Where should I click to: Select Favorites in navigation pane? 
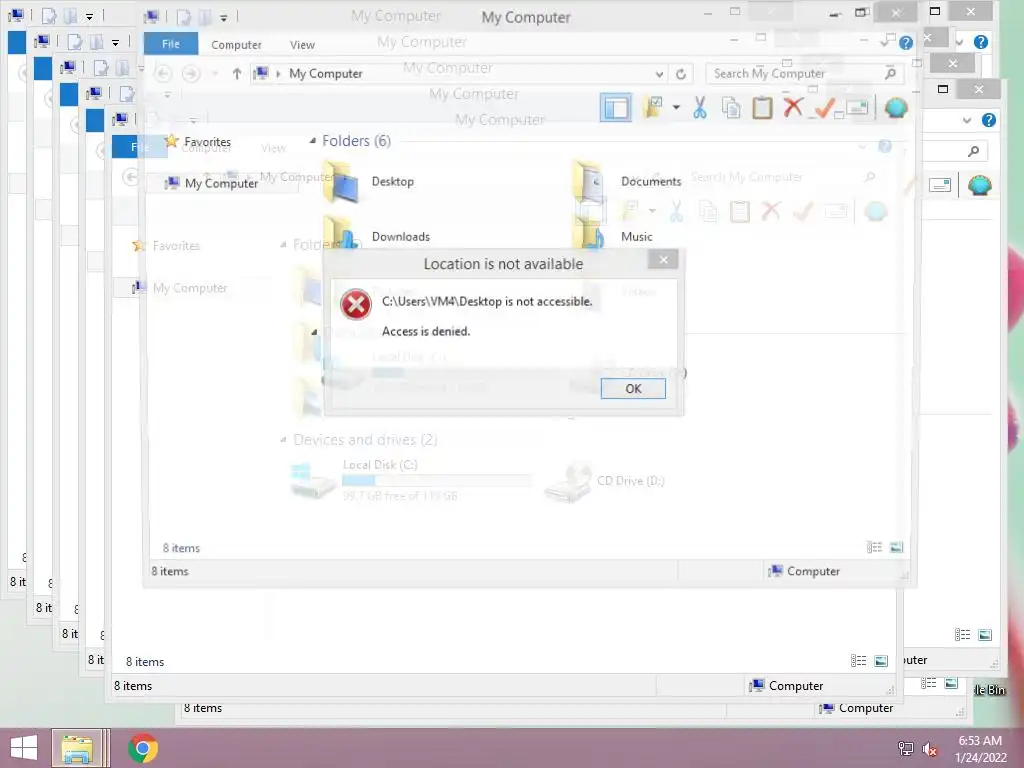207,142
